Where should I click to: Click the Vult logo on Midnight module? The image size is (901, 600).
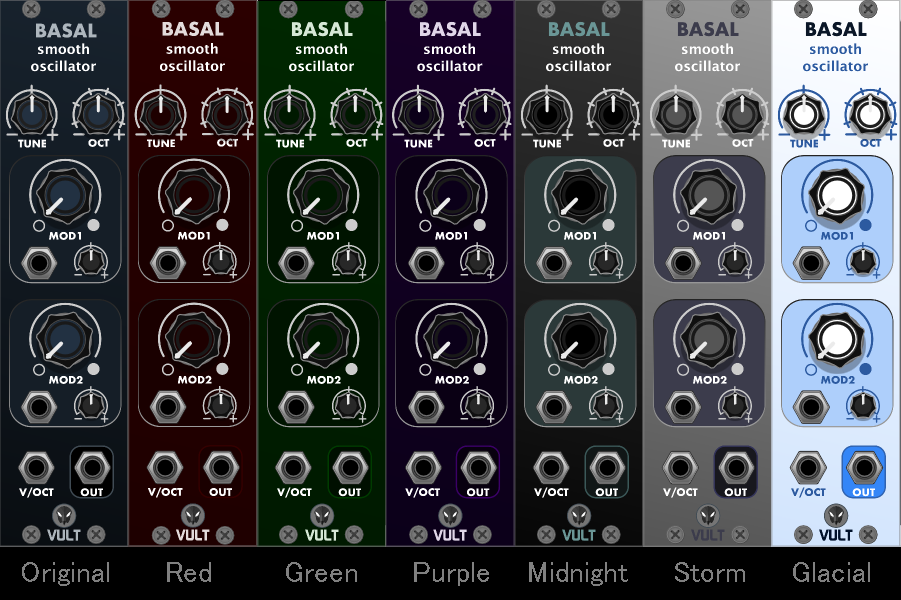[x=579, y=515]
